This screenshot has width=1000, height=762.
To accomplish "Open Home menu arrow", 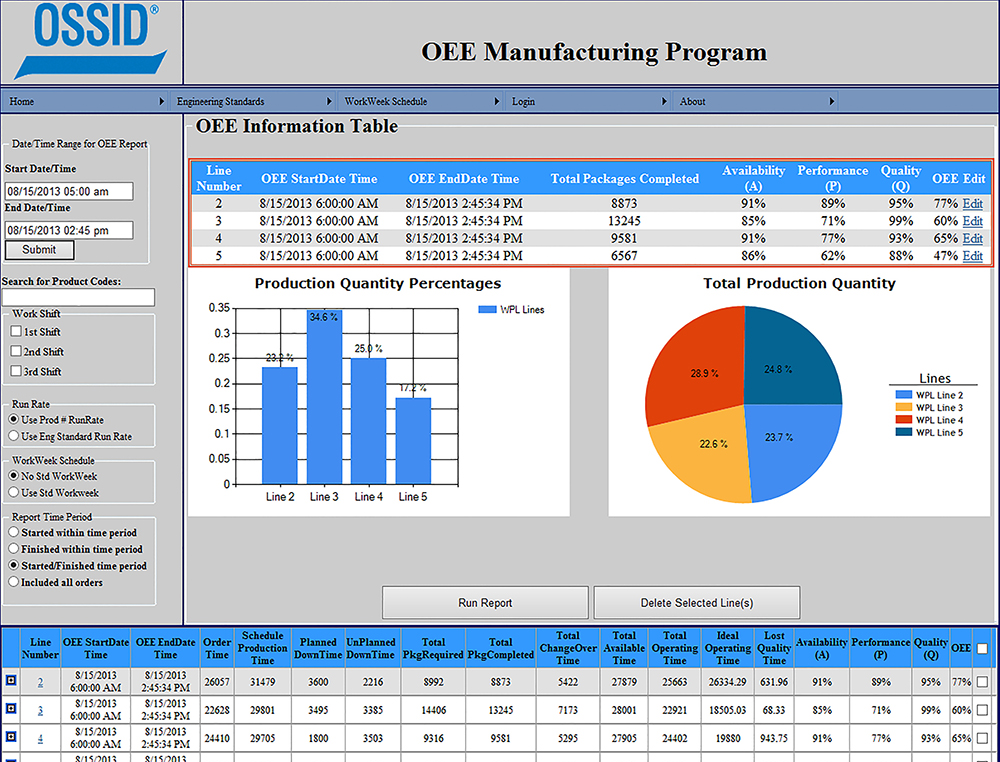I will click(x=161, y=101).
